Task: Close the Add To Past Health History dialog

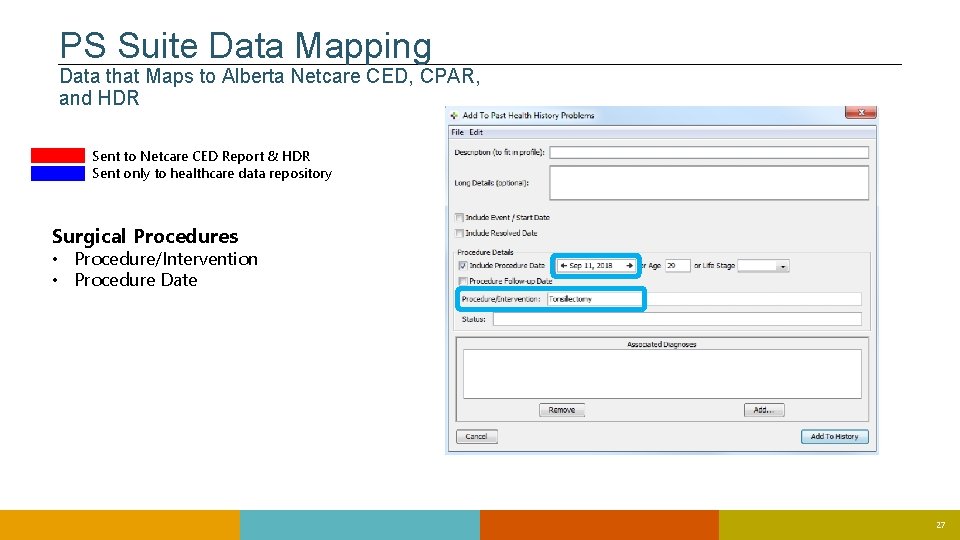Action: click(x=861, y=113)
